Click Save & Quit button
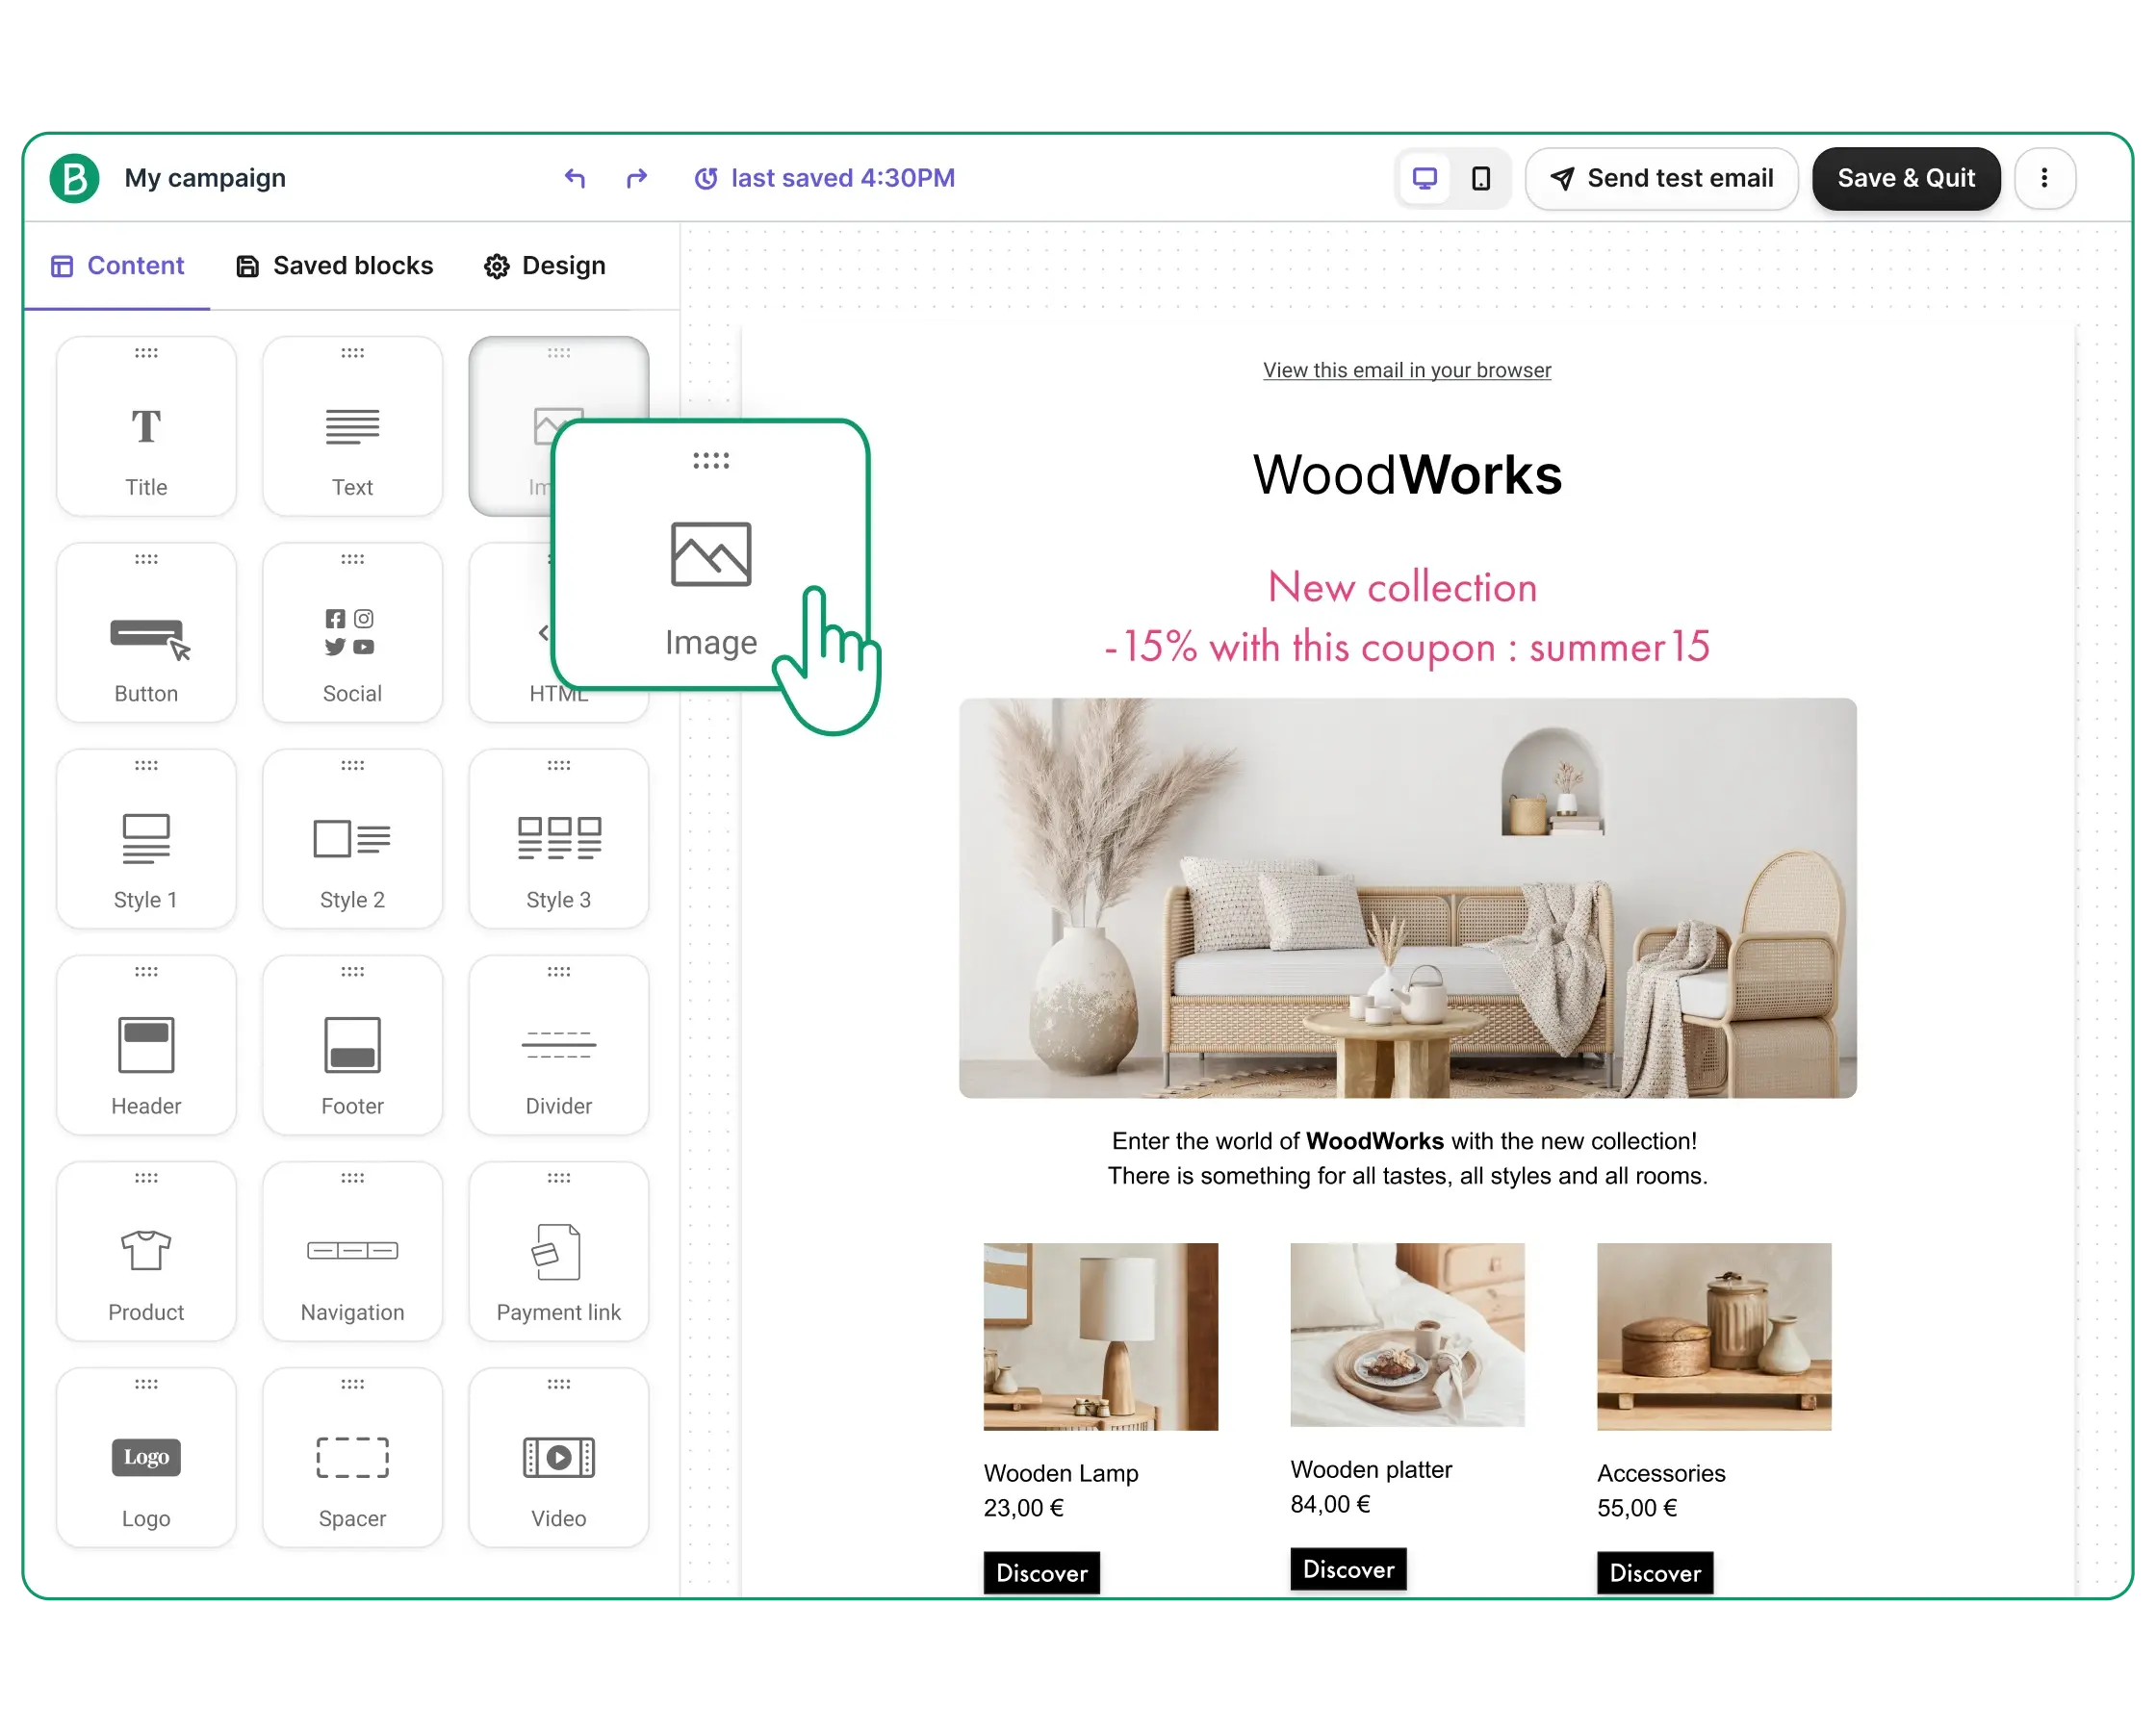2156x1732 pixels. [x=1907, y=177]
